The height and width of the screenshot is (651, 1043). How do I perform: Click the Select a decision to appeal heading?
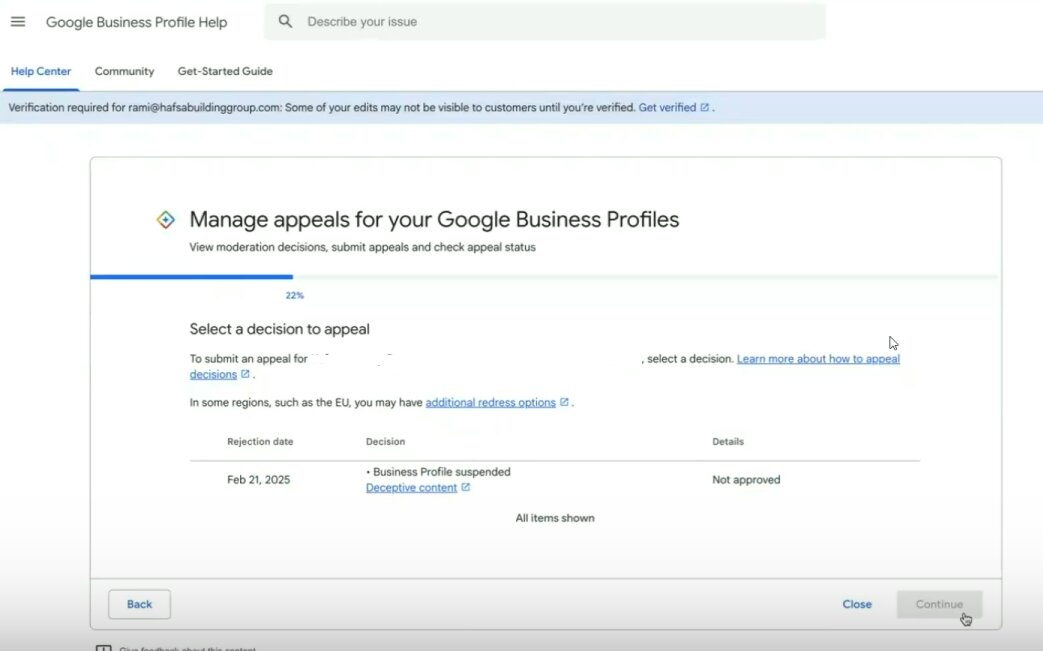click(279, 328)
